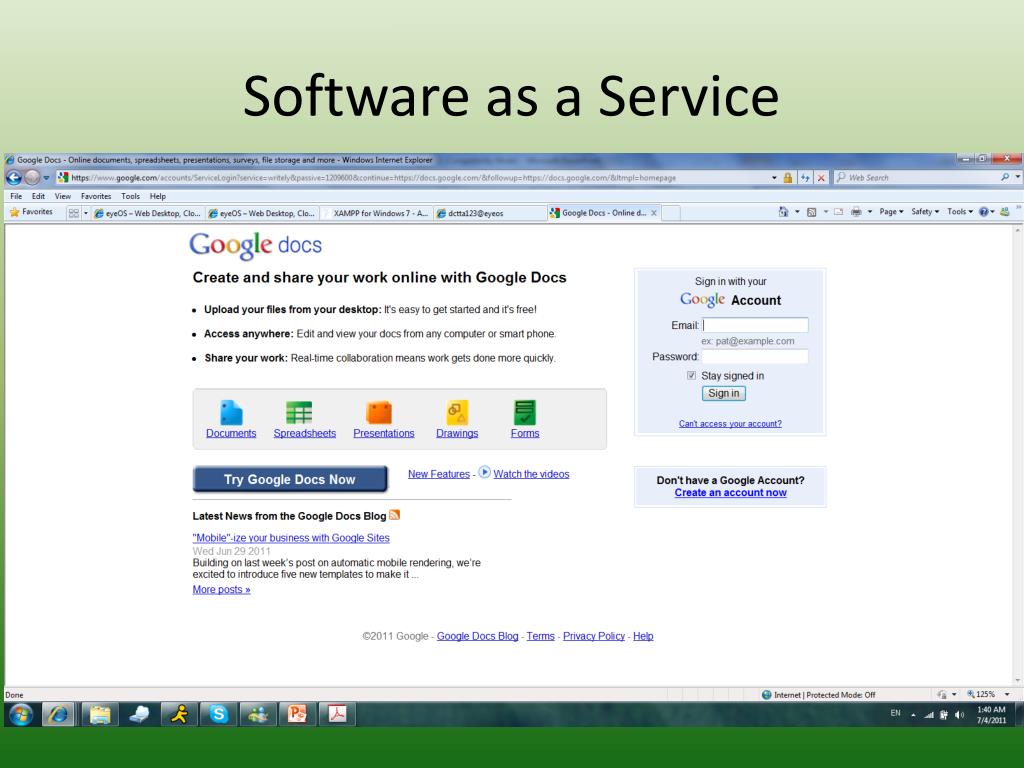Open the tab list dropdown arrow

coord(86,213)
